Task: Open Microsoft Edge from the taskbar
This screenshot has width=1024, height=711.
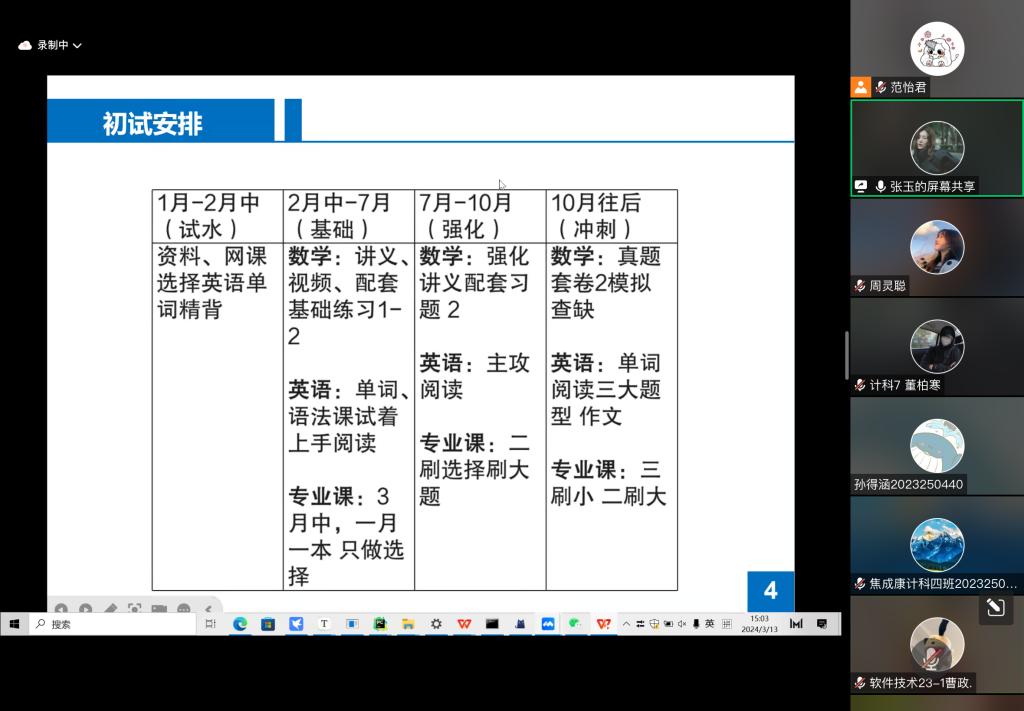Action: (240, 624)
